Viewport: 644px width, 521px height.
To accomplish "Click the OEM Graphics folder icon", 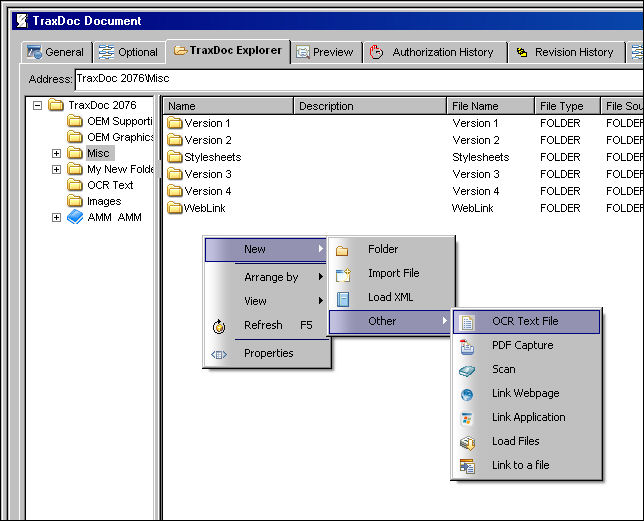I will [75, 136].
